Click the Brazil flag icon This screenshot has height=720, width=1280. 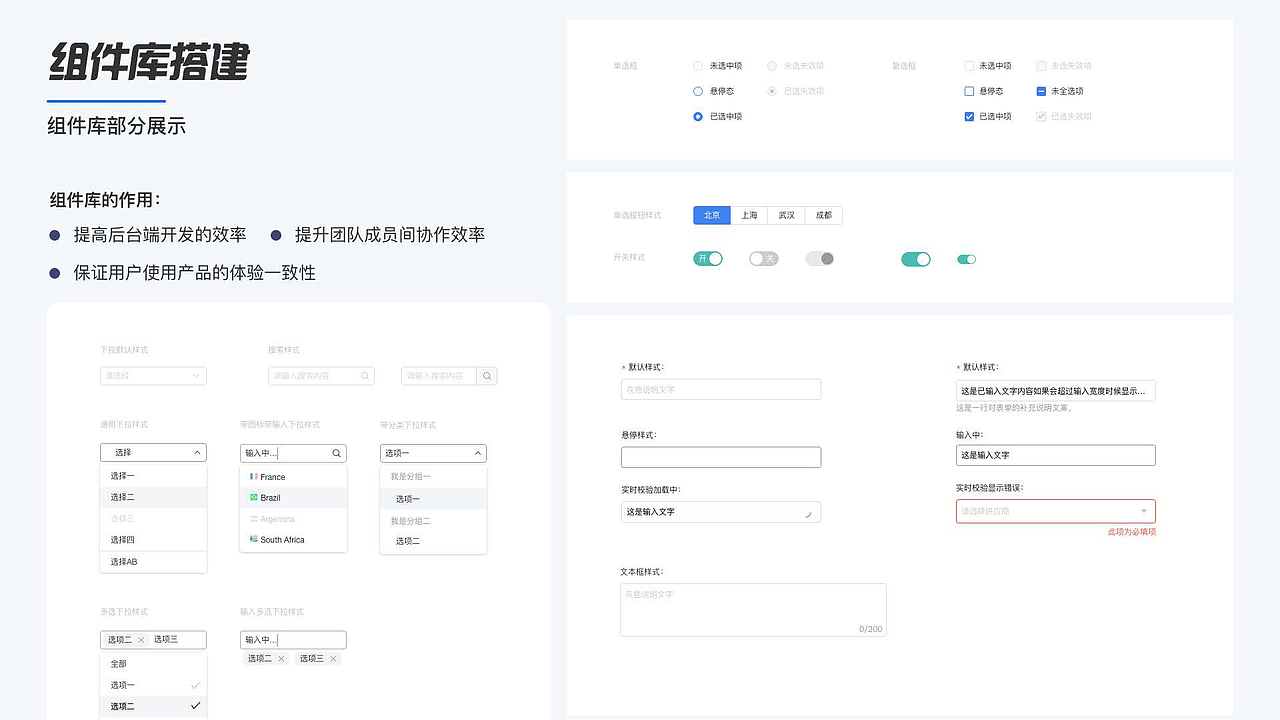254,497
